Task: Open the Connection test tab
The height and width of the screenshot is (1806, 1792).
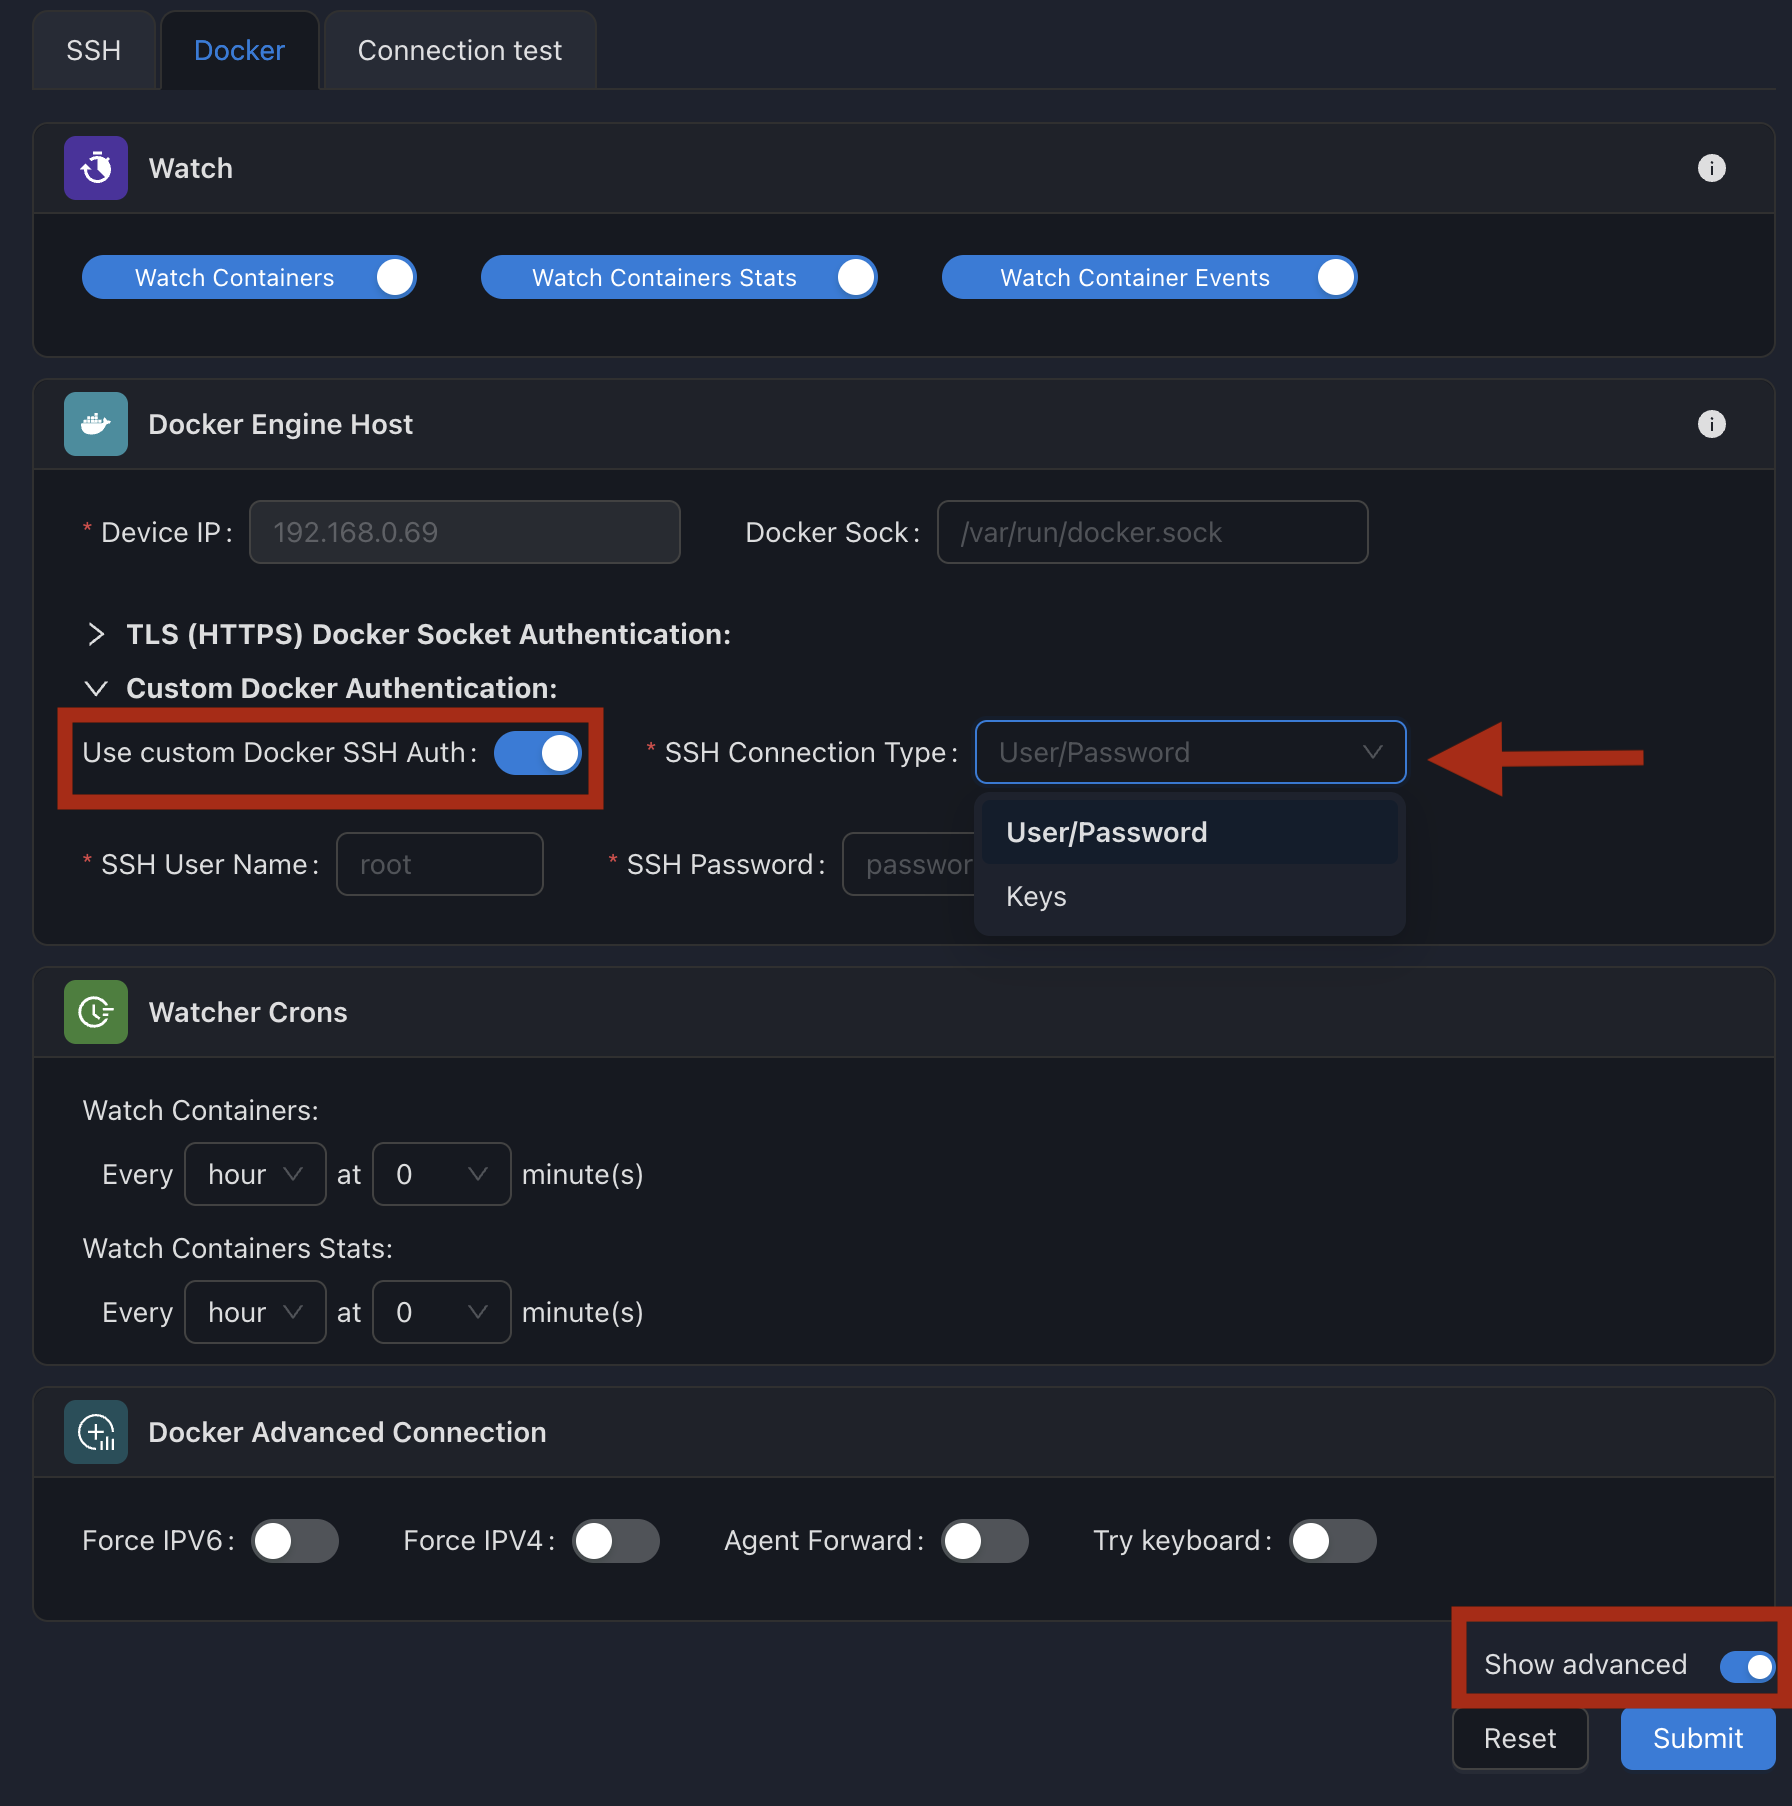Action: pyautogui.click(x=460, y=50)
